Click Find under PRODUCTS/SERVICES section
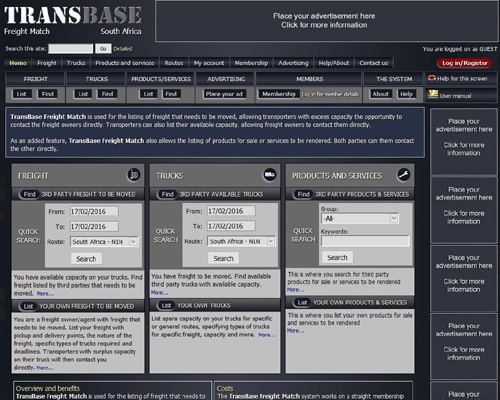Screen dimensions: 500x400 point(171,94)
